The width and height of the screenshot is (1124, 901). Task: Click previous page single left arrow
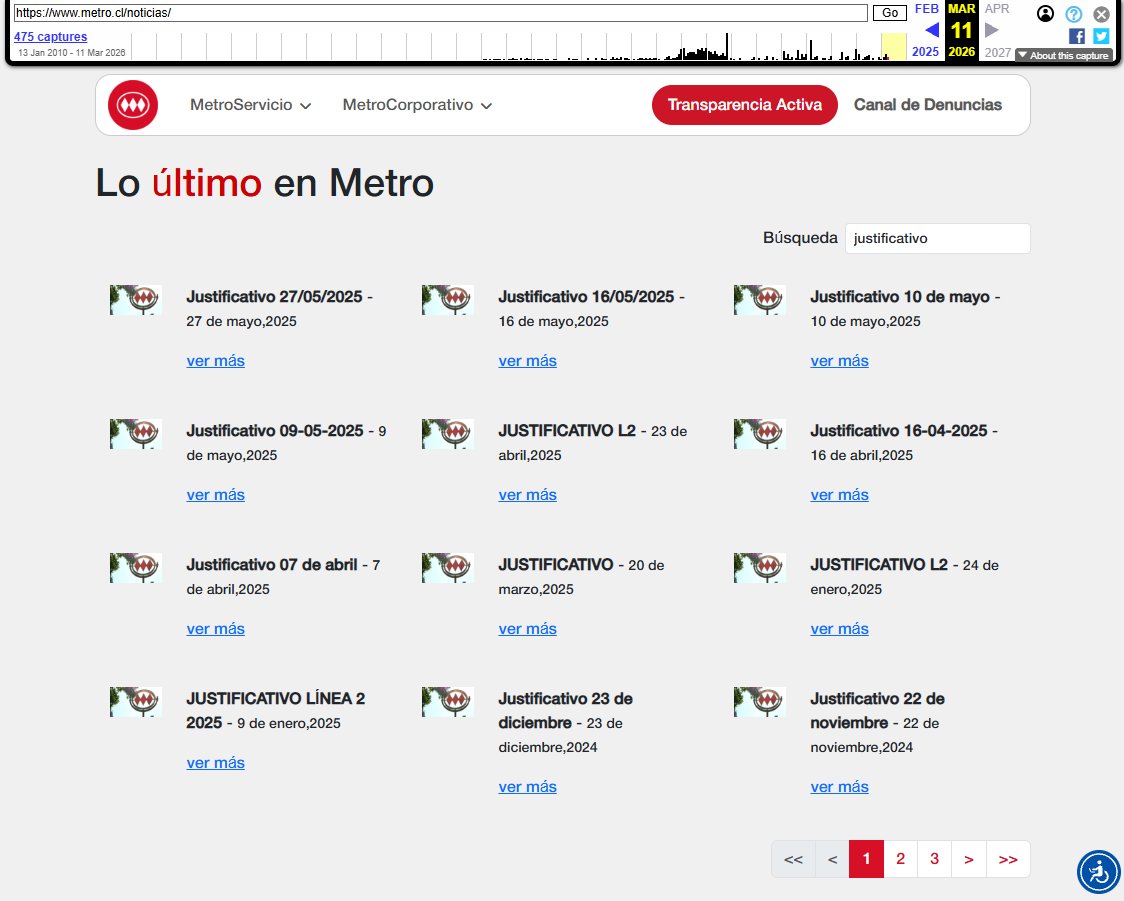pyautogui.click(x=832, y=859)
